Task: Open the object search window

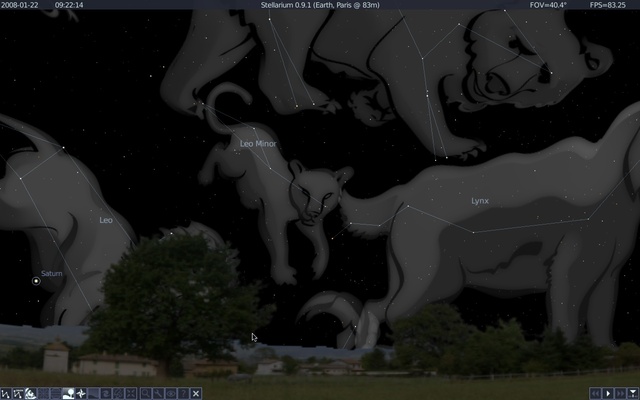Action: 146,393
